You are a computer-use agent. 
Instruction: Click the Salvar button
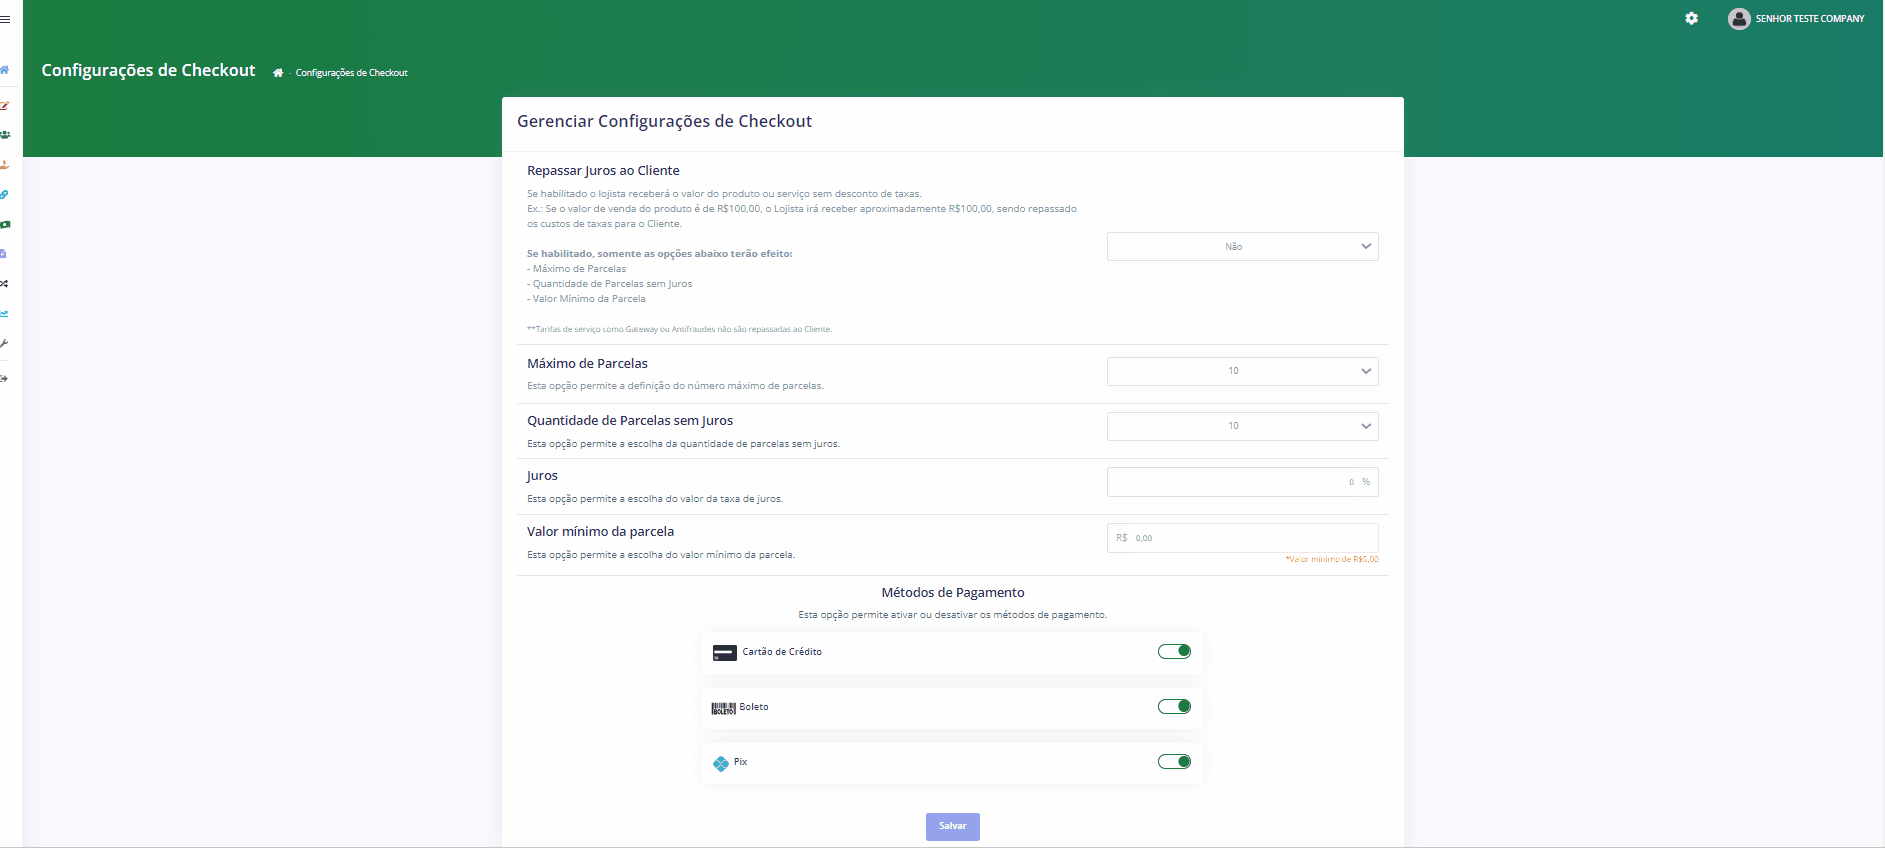(x=952, y=826)
